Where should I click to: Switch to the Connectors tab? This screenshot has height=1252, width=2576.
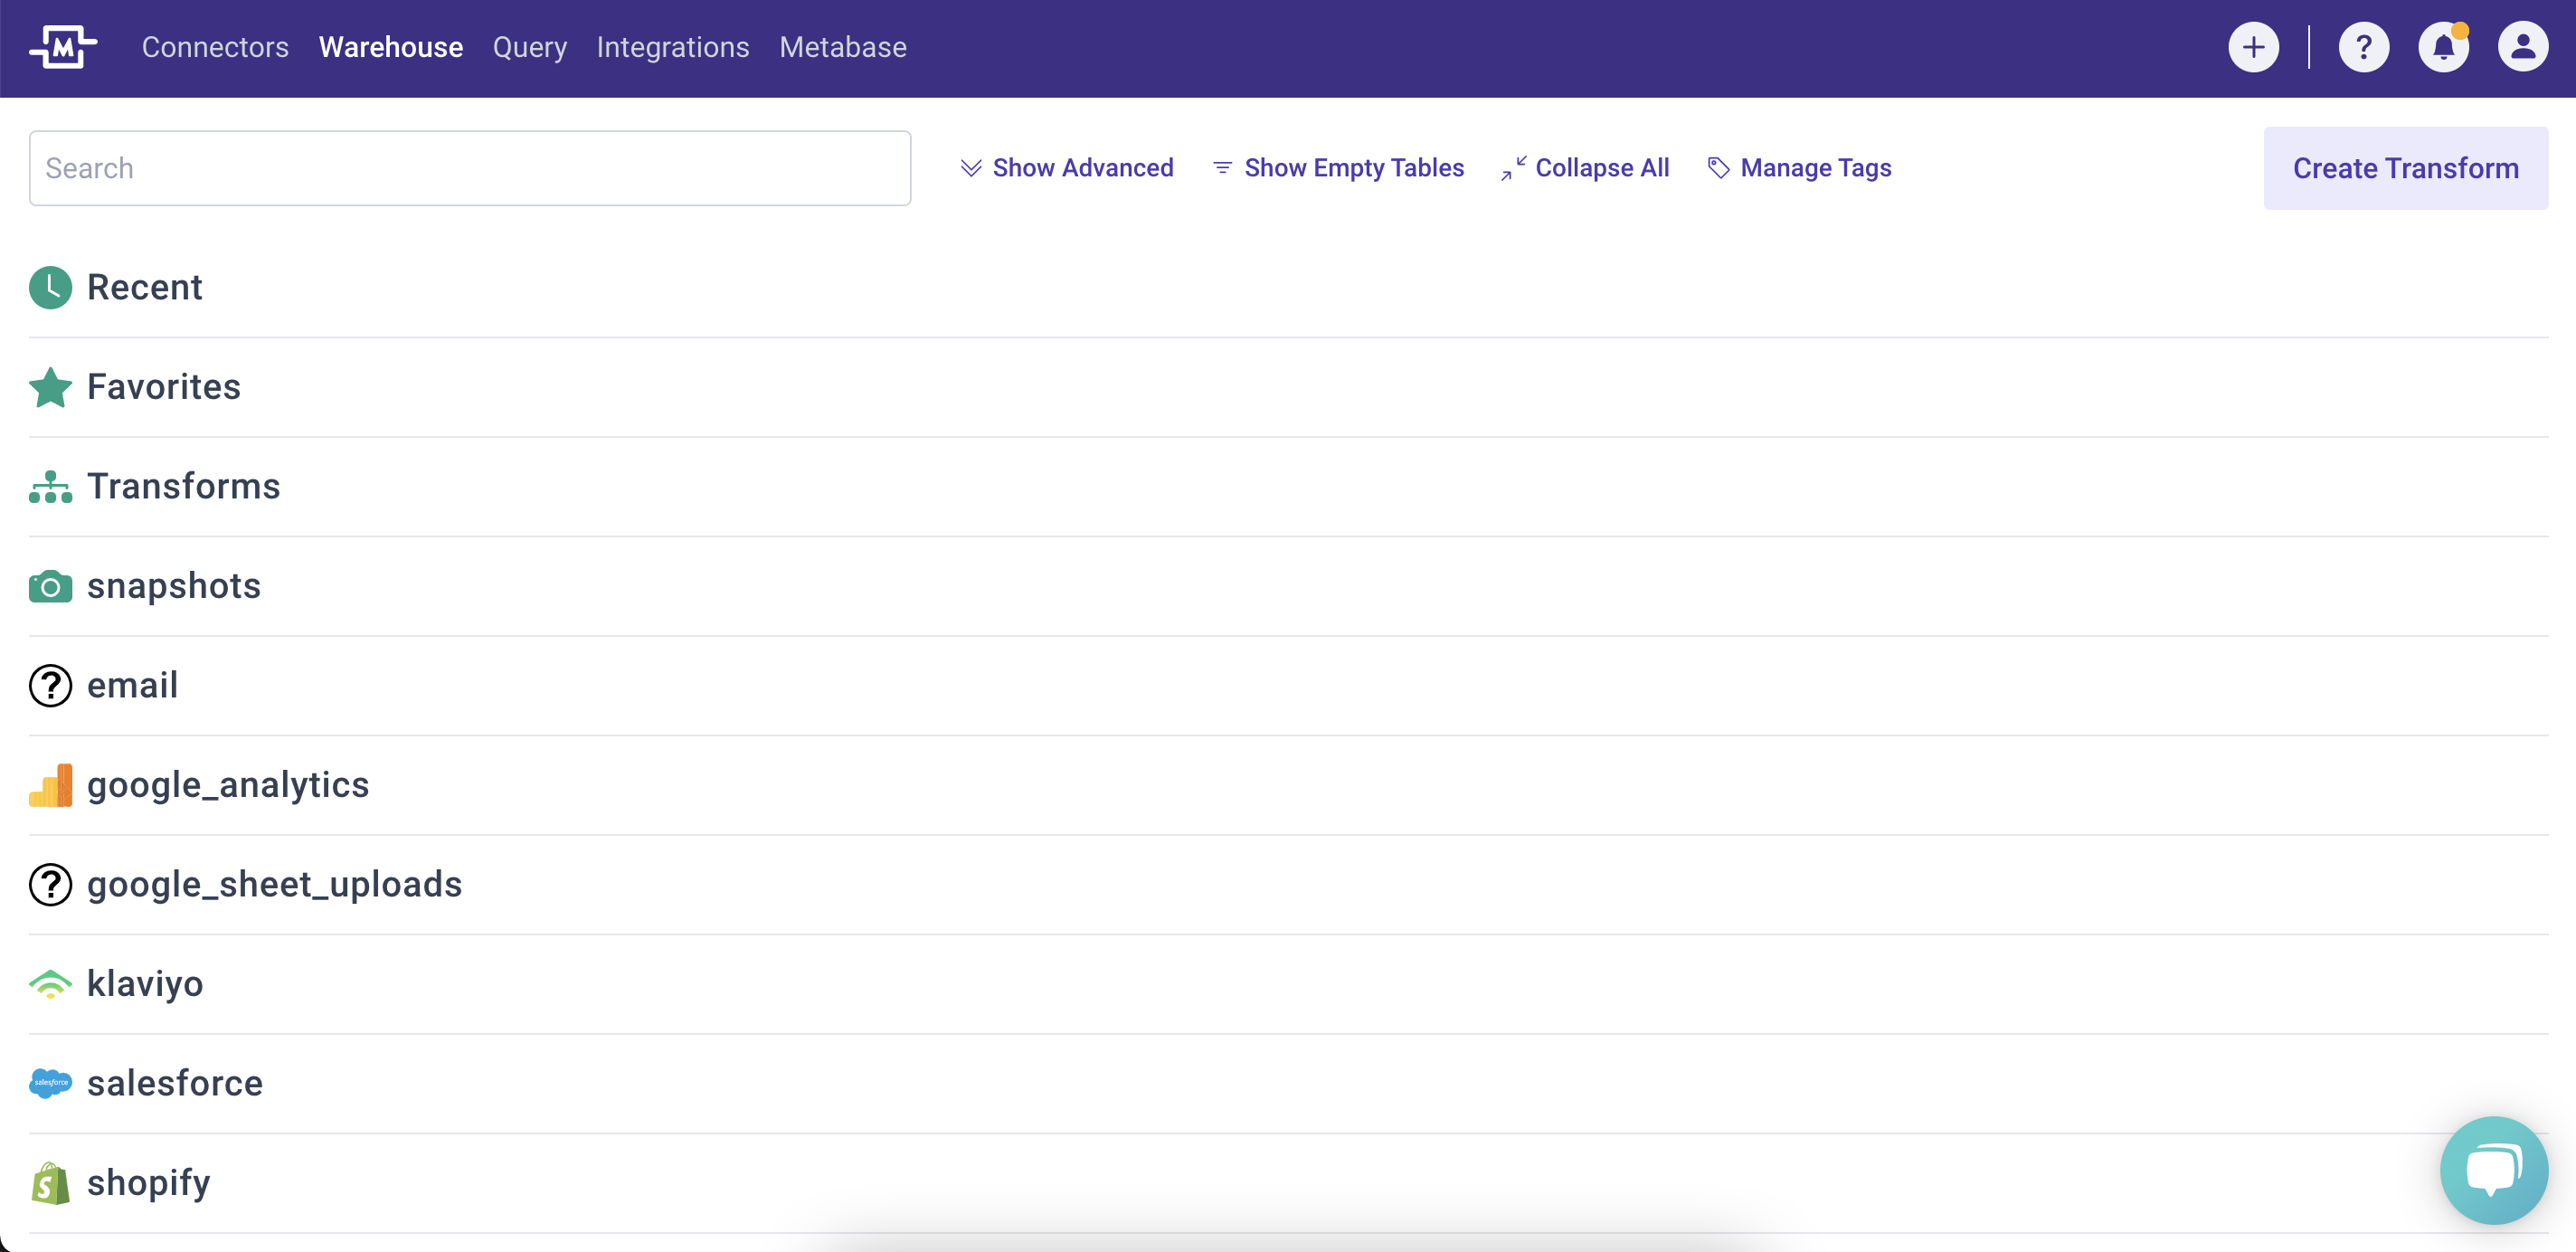215,47
